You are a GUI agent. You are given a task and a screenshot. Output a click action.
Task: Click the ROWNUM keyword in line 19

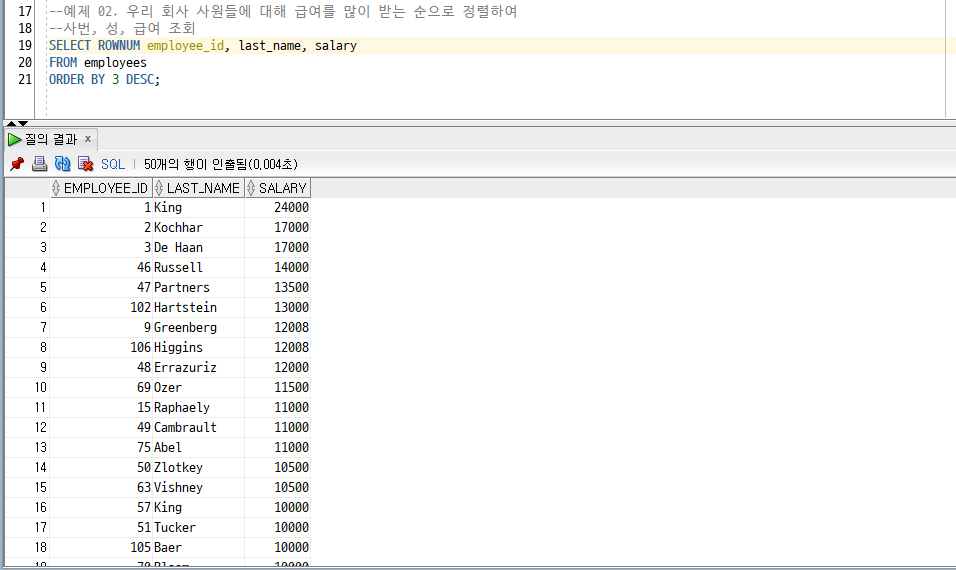click(119, 46)
